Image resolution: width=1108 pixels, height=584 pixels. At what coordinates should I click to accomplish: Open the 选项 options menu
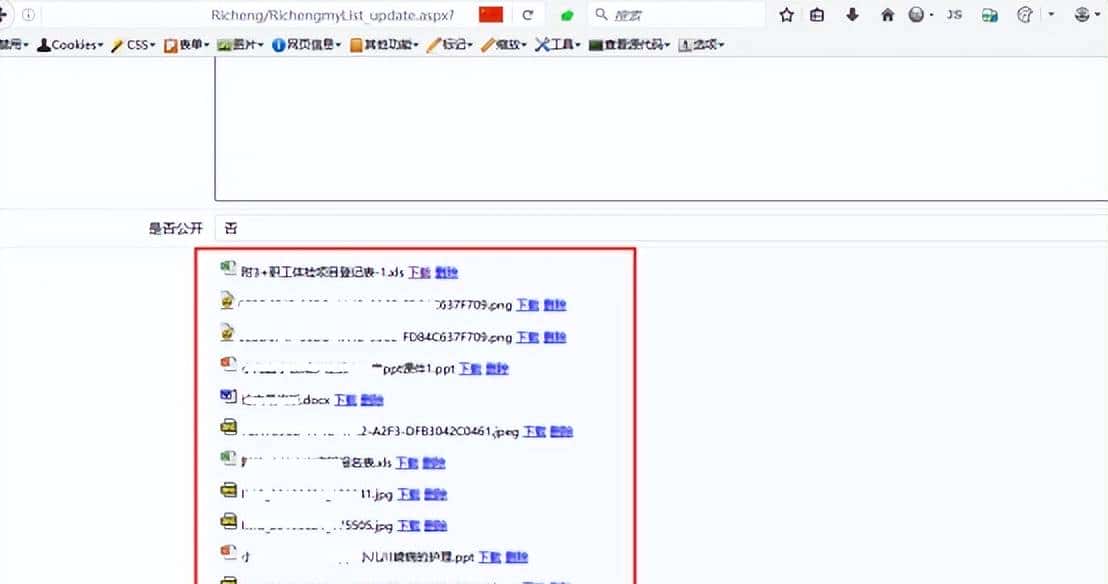(x=701, y=45)
